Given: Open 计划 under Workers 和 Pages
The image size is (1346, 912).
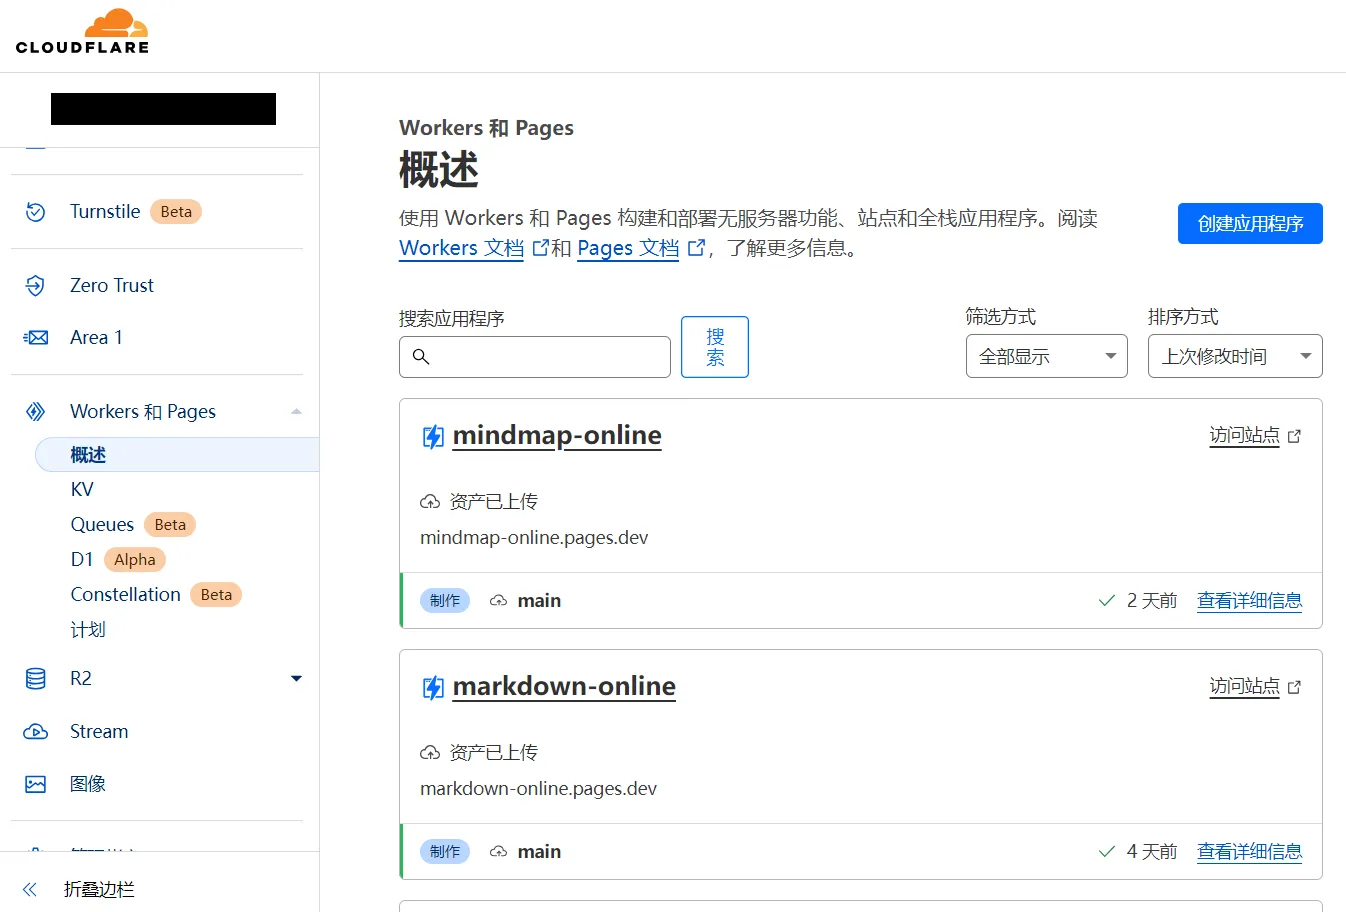Looking at the screenshot, I should pyautogui.click(x=88, y=630).
